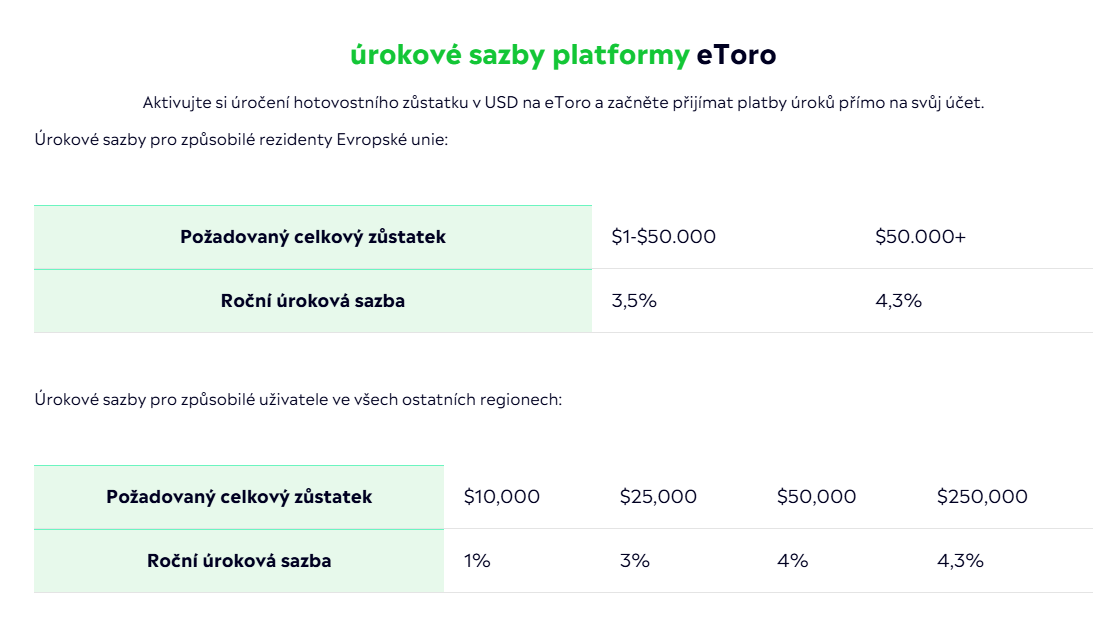Click the "1%" interest rate cell
The image size is (1107, 625).
pos(477,561)
